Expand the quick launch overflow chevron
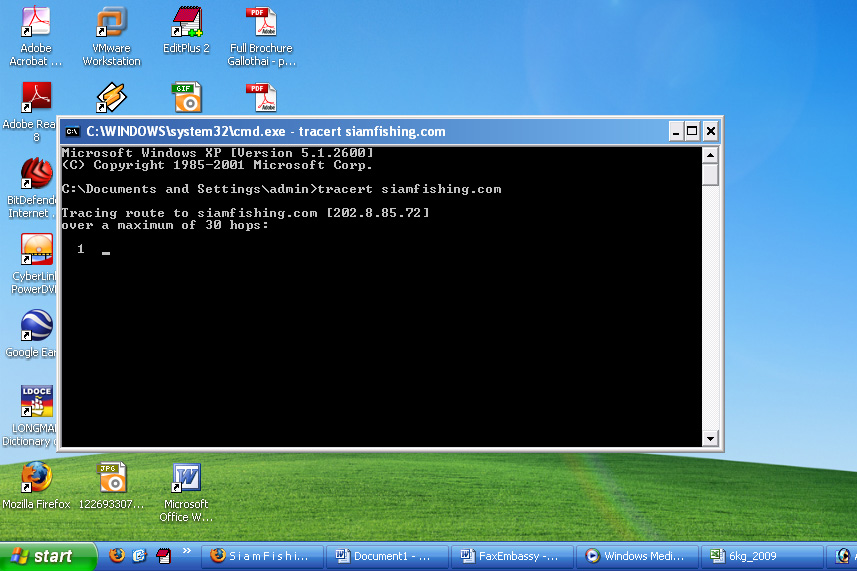Image resolution: width=857 pixels, height=571 pixels. (x=186, y=550)
